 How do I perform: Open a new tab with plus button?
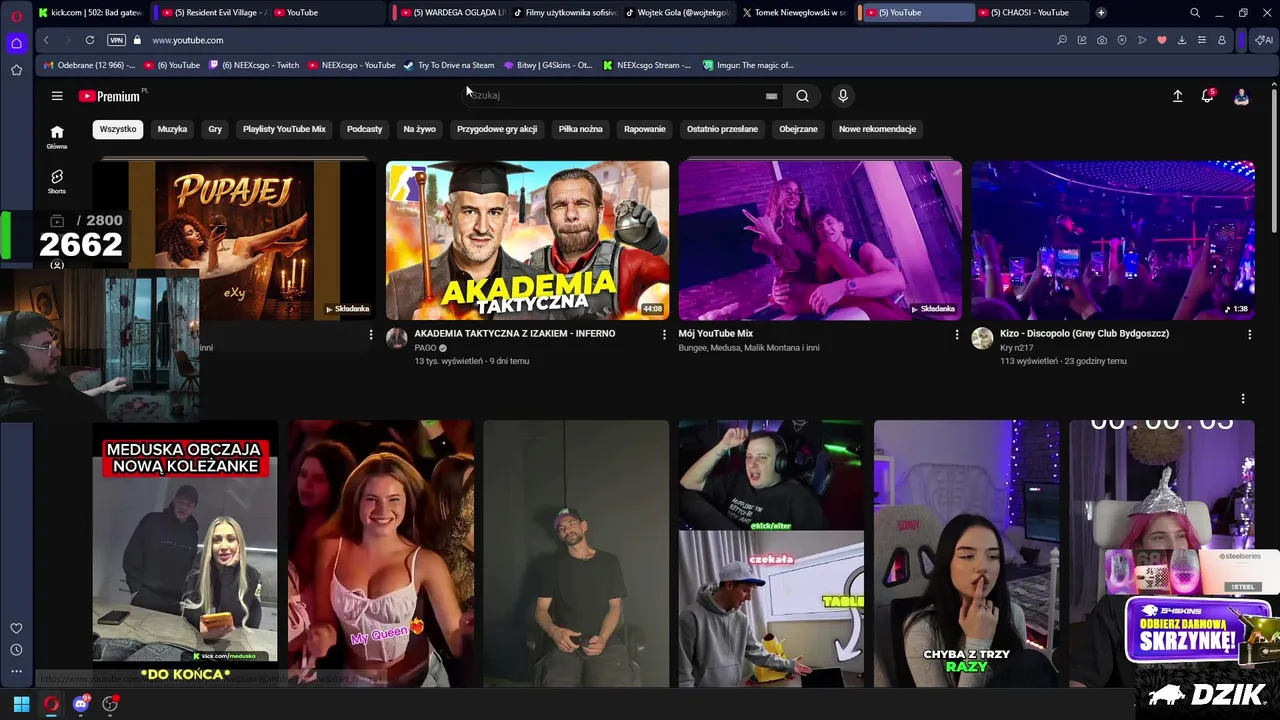tap(1101, 13)
